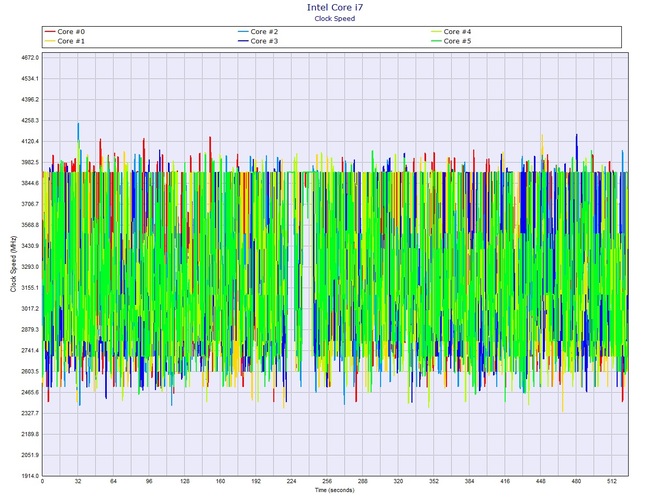Click the 4396.2 y-axis value
The image size is (670, 502).
point(30,100)
